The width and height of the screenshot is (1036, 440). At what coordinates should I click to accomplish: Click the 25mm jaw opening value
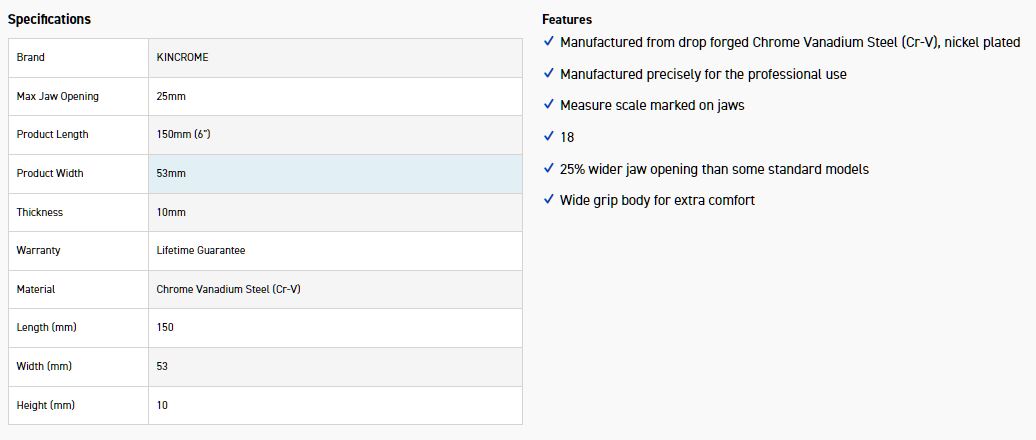pos(171,97)
